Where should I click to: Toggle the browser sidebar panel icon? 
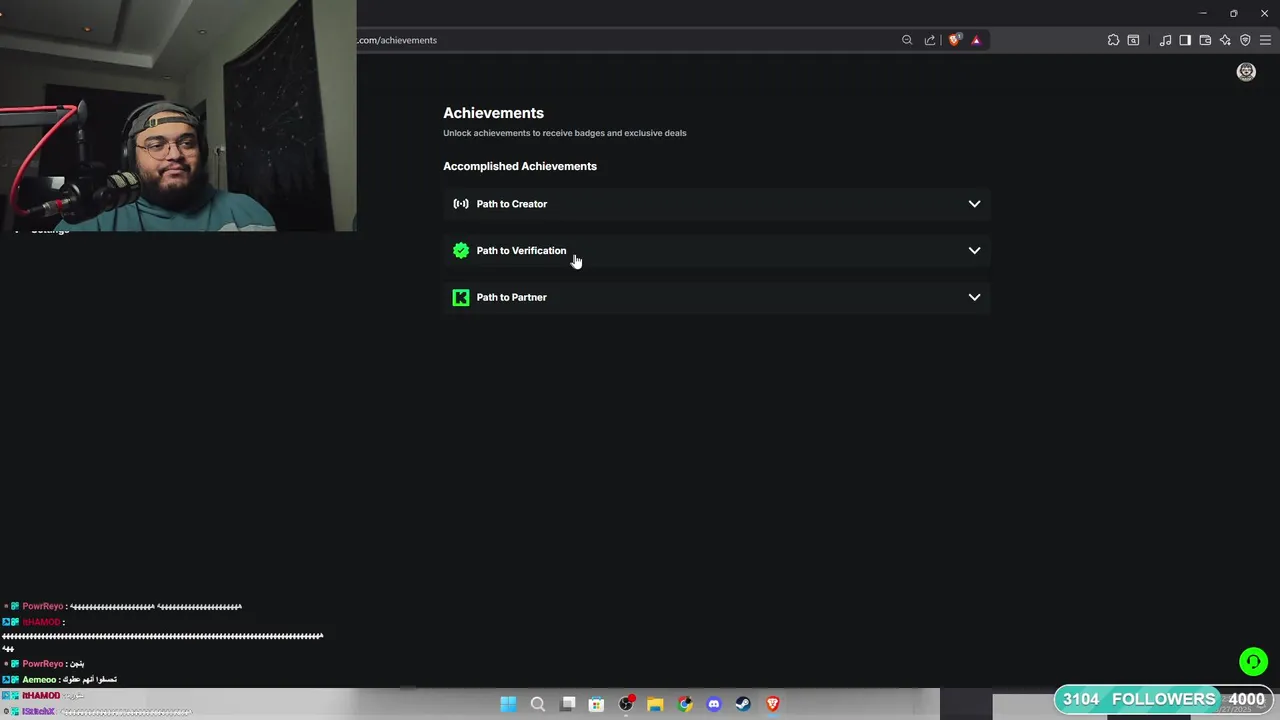(x=1185, y=40)
